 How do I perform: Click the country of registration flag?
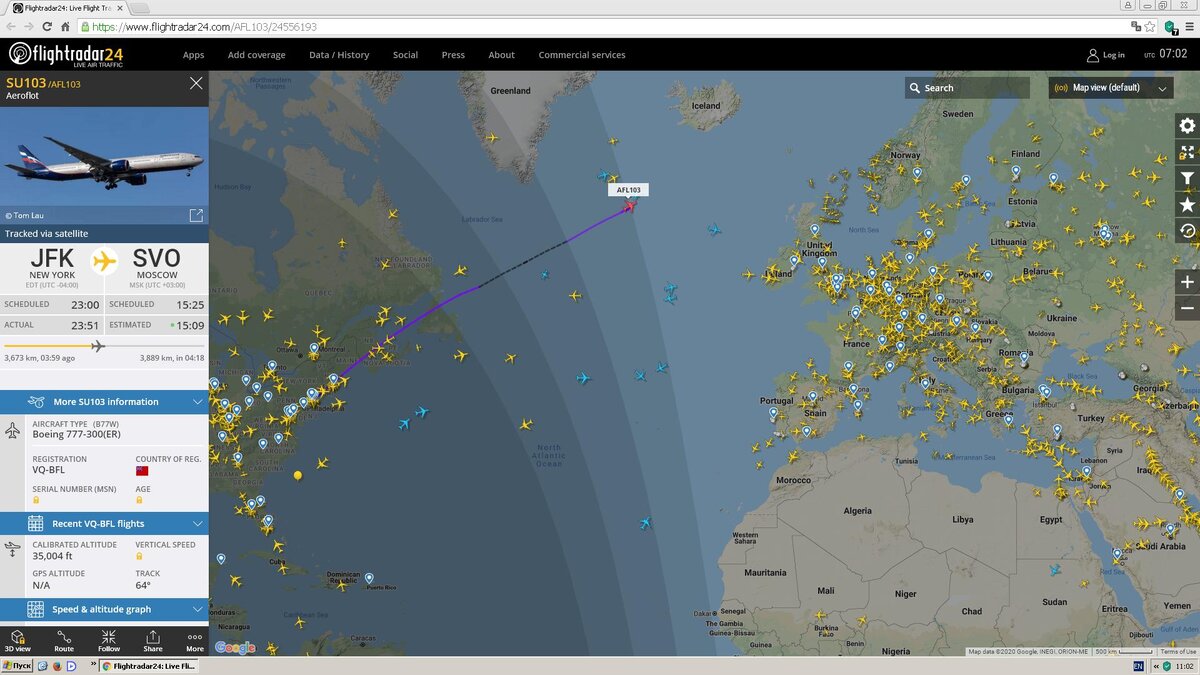[x=142, y=470]
